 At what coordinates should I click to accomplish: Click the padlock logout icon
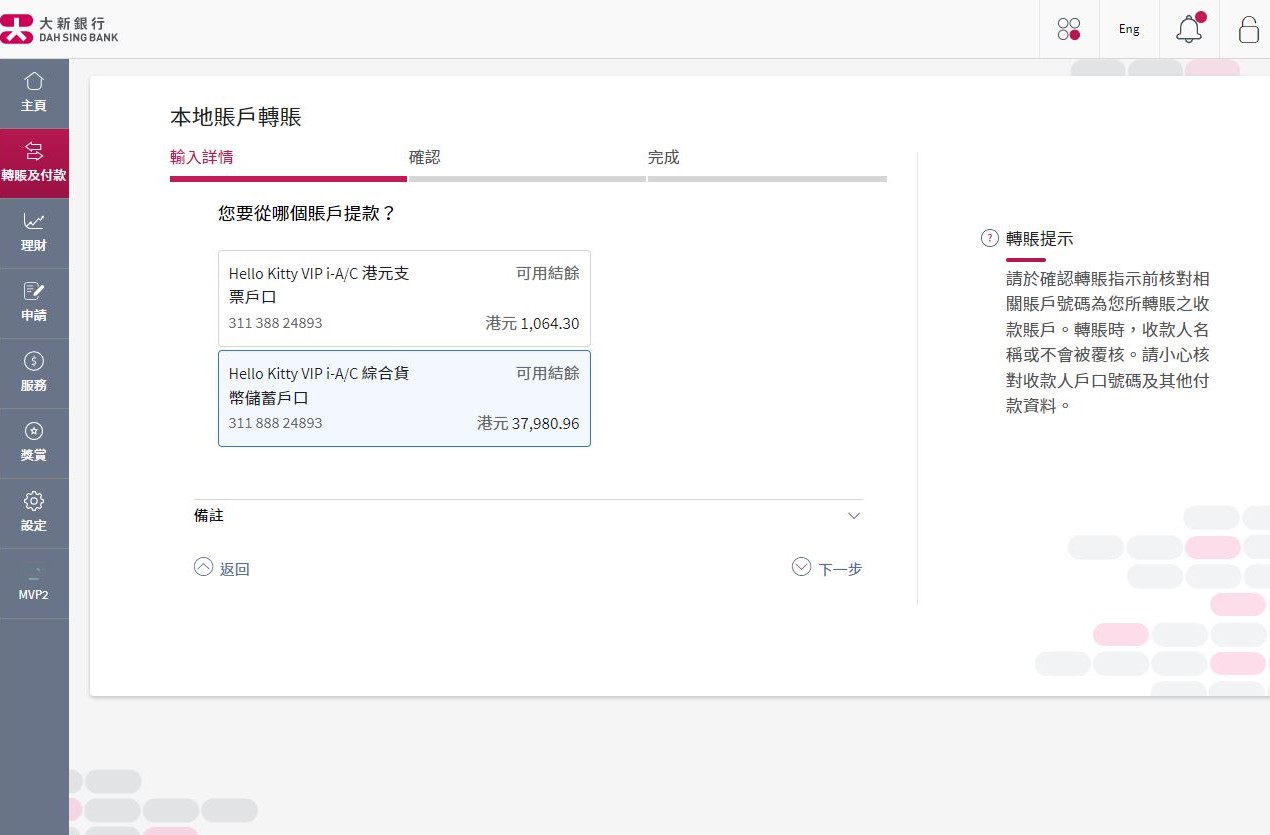click(x=1248, y=29)
